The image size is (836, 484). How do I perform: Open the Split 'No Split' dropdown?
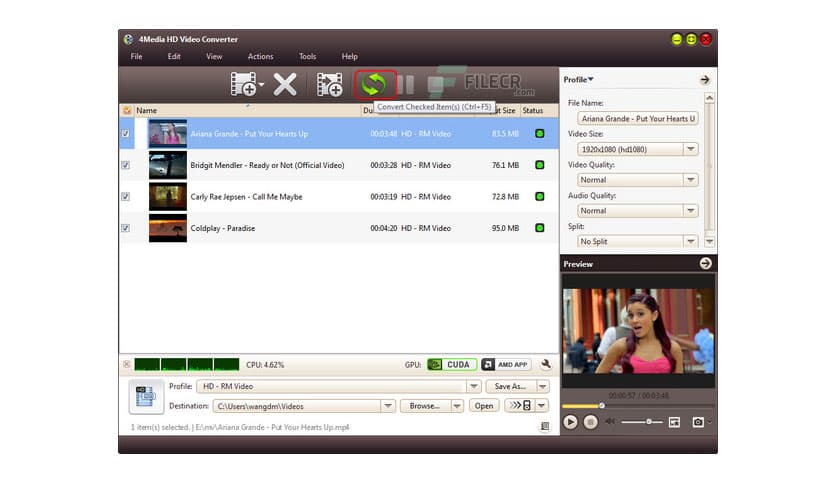pyautogui.click(x=638, y=241)
